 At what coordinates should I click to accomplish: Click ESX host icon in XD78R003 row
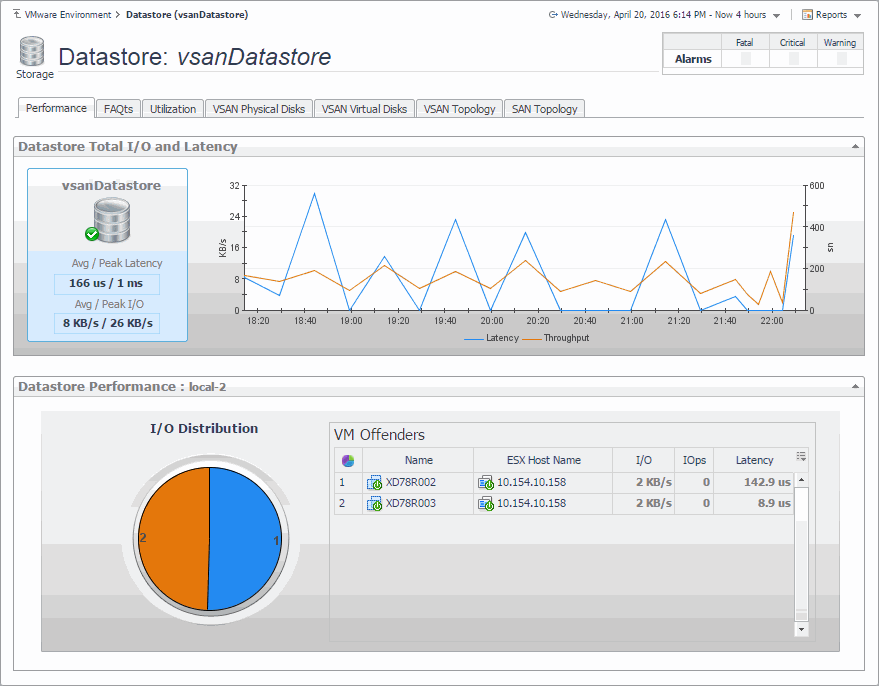click(485, 504)
